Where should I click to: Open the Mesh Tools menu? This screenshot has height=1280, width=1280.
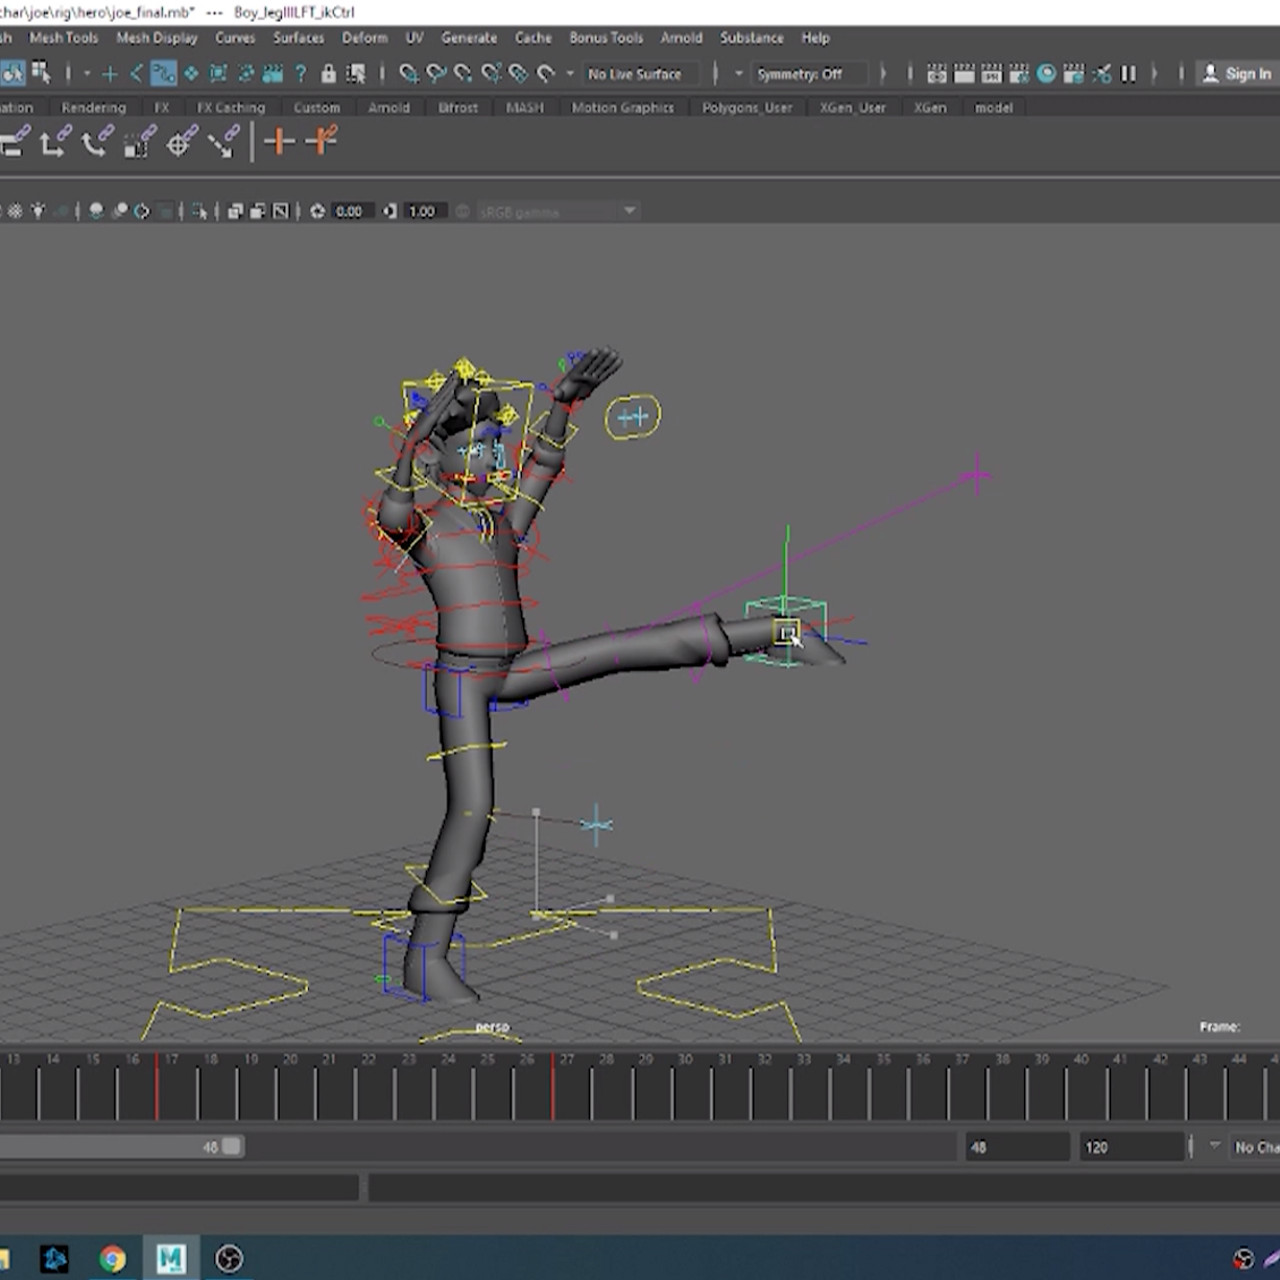(x=64, y=37)
